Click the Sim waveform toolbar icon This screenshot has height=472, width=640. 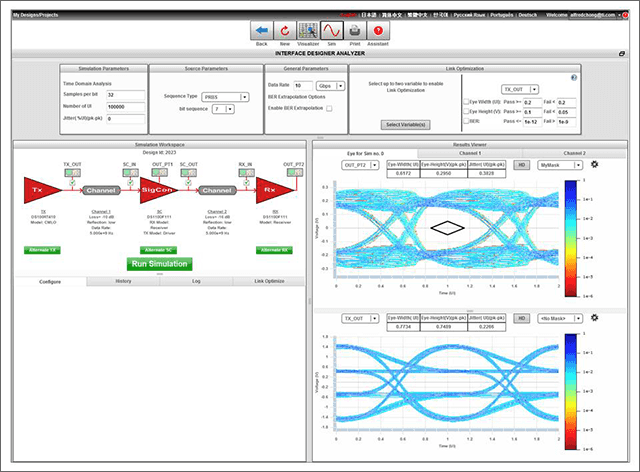pos(333,31)
